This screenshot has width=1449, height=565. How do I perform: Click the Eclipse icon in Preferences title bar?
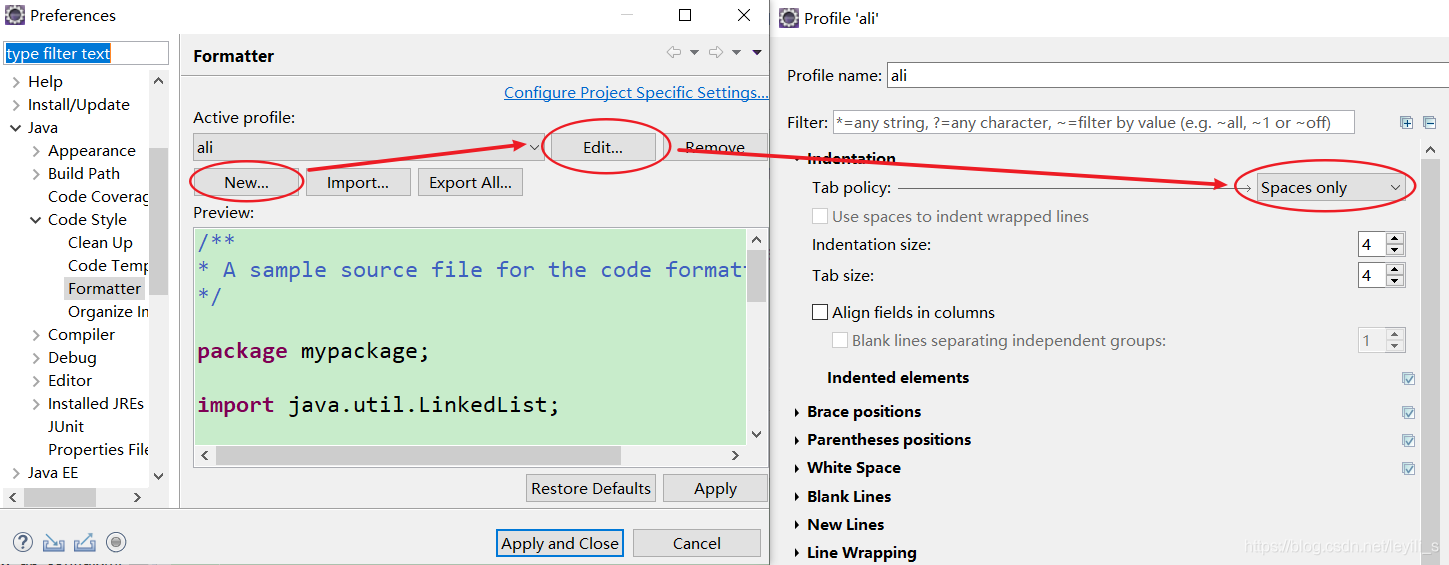coord(15,15)
